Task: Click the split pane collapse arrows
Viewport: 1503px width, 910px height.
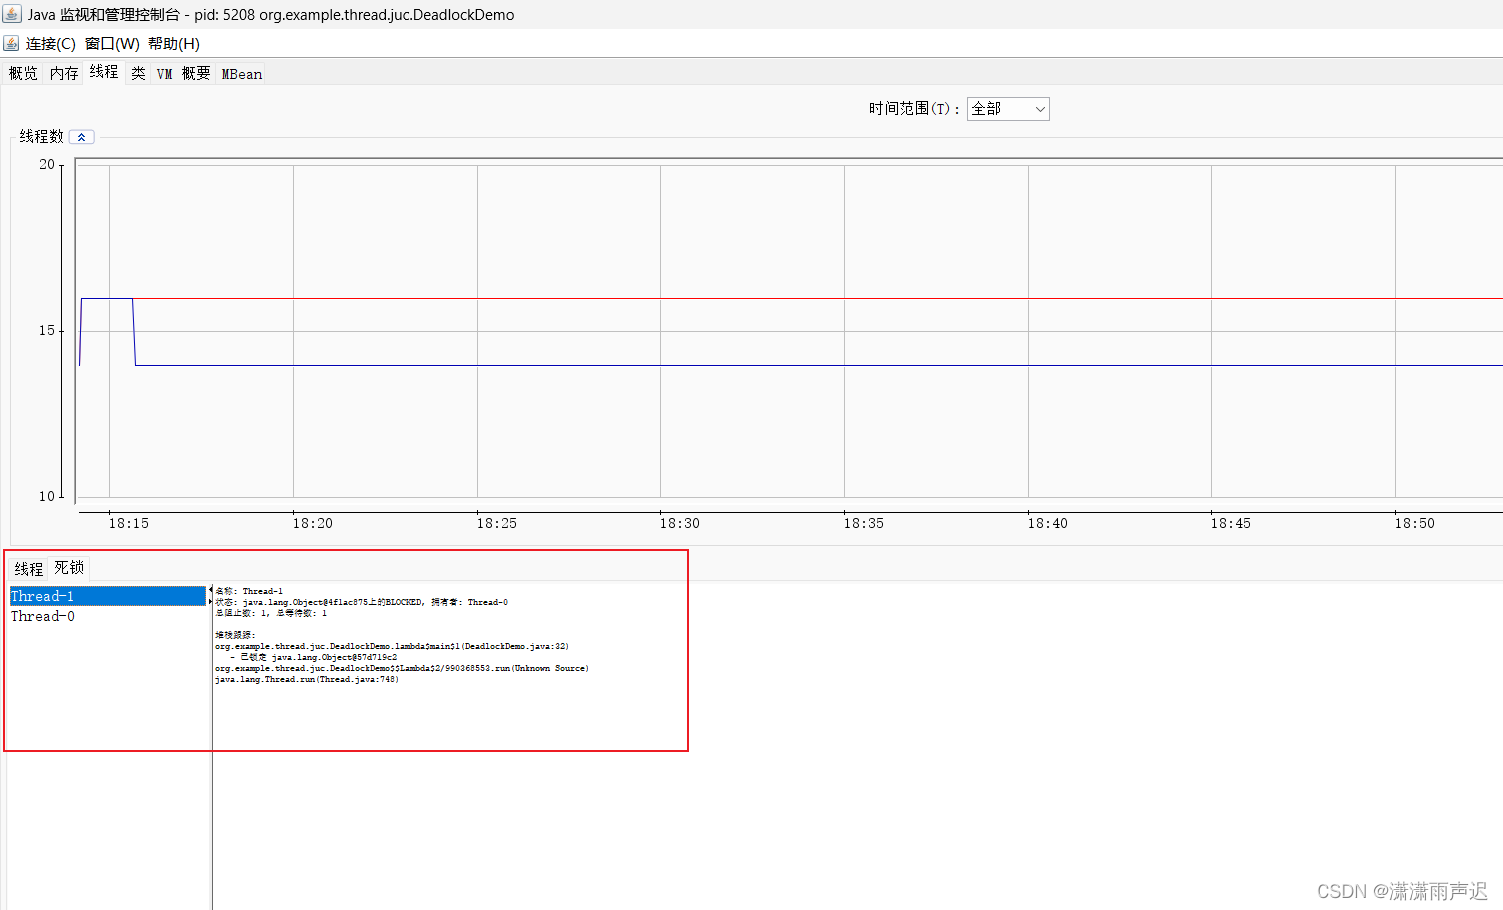Action: 210,596
